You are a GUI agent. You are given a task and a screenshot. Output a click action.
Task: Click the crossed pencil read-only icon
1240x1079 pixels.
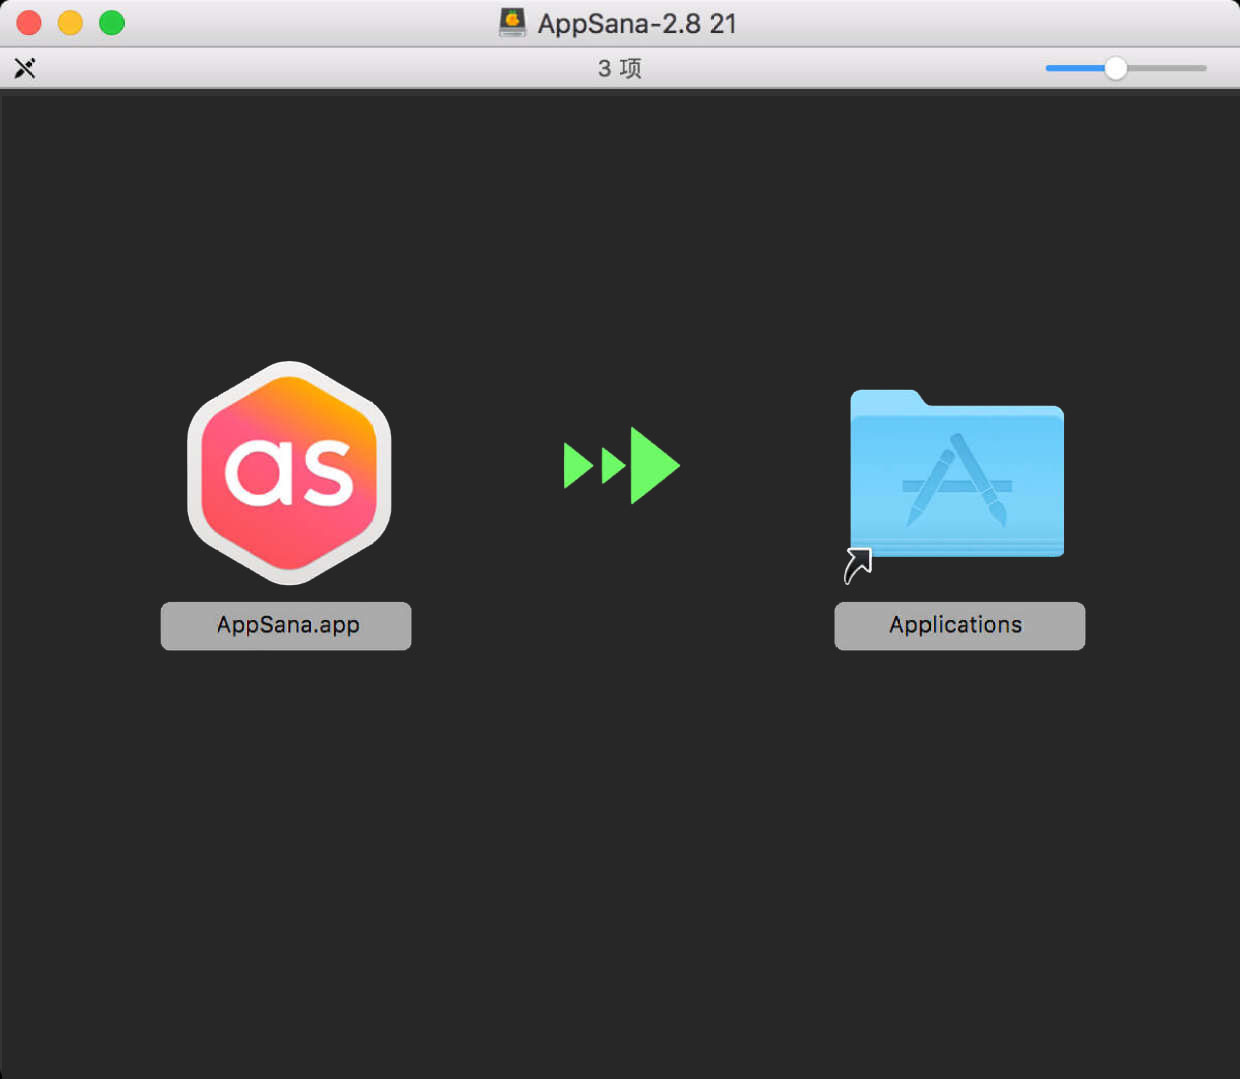coord(25,68)
